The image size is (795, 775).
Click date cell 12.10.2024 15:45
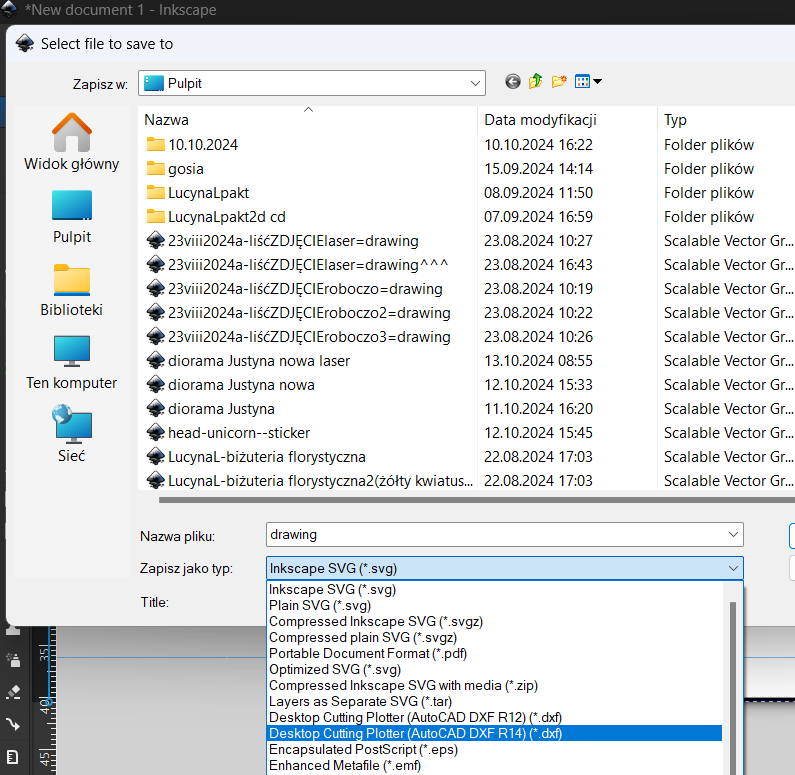pos(538,433)
